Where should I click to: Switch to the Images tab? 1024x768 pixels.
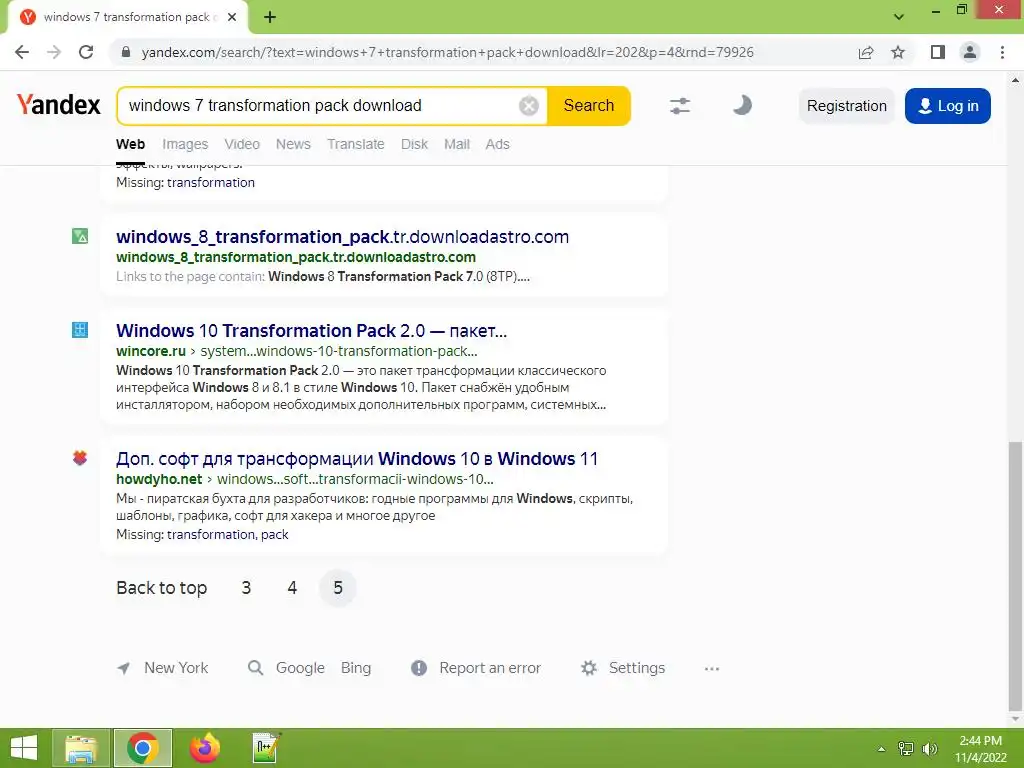(x=185, y=144)
